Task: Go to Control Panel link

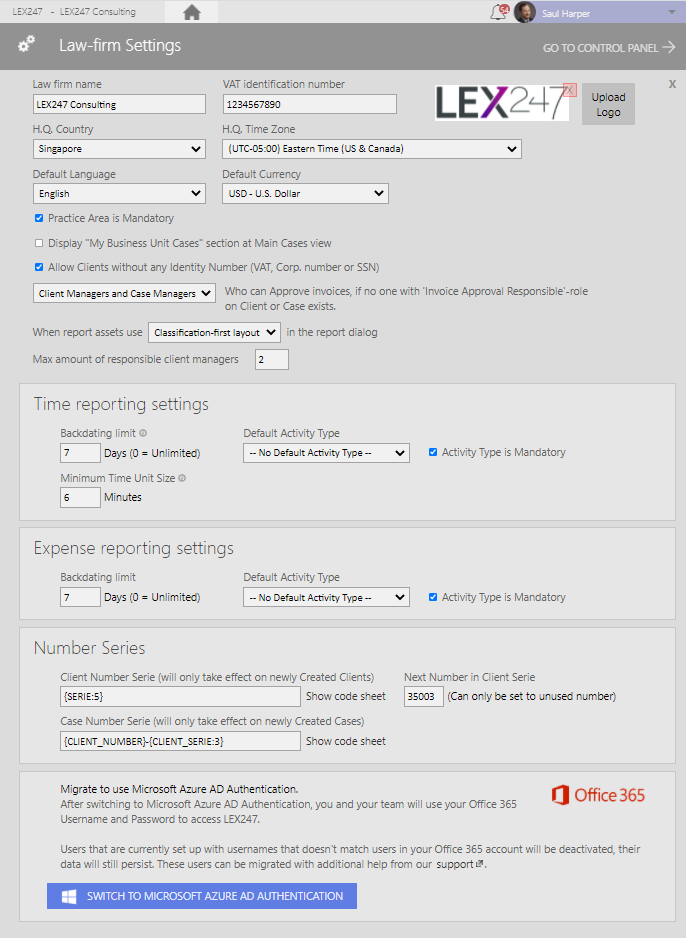Action: pyautogui.click(x=608, y=48)
